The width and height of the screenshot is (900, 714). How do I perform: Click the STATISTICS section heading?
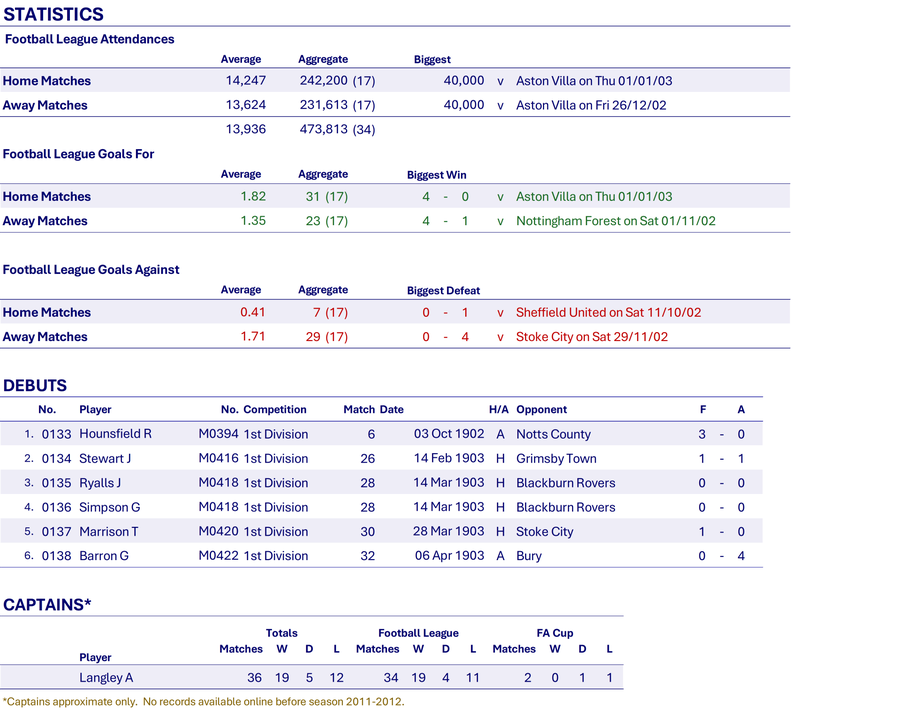coord(53,14)
